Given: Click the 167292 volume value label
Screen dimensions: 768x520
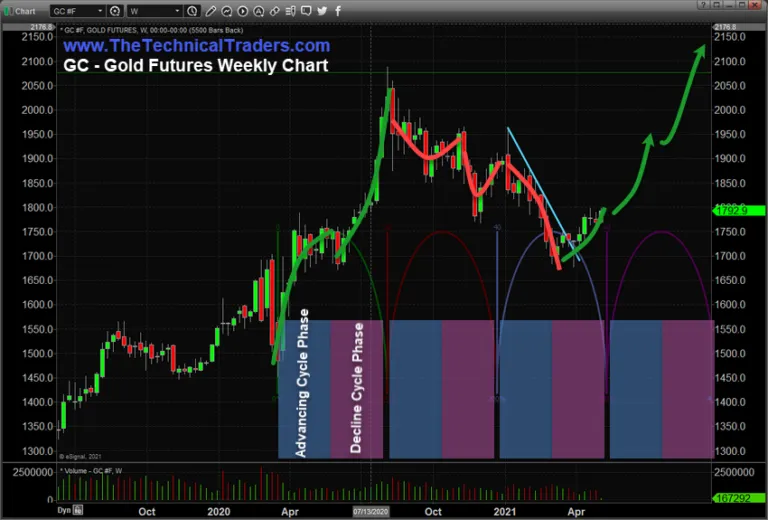Looking at the screenshot, I should (738, 498).
